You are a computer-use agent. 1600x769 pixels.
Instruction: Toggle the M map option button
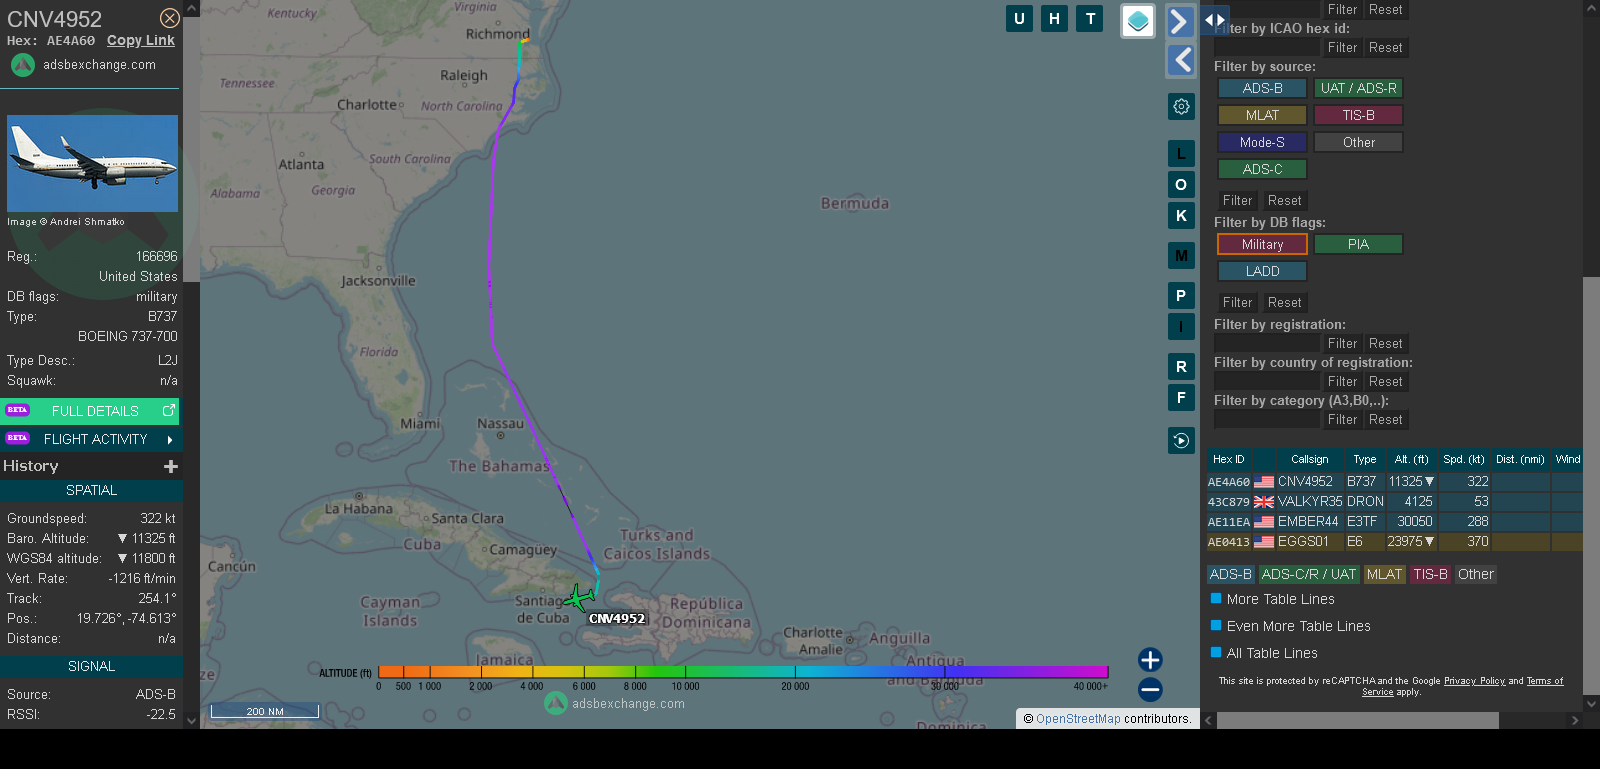click(1181, 256)
